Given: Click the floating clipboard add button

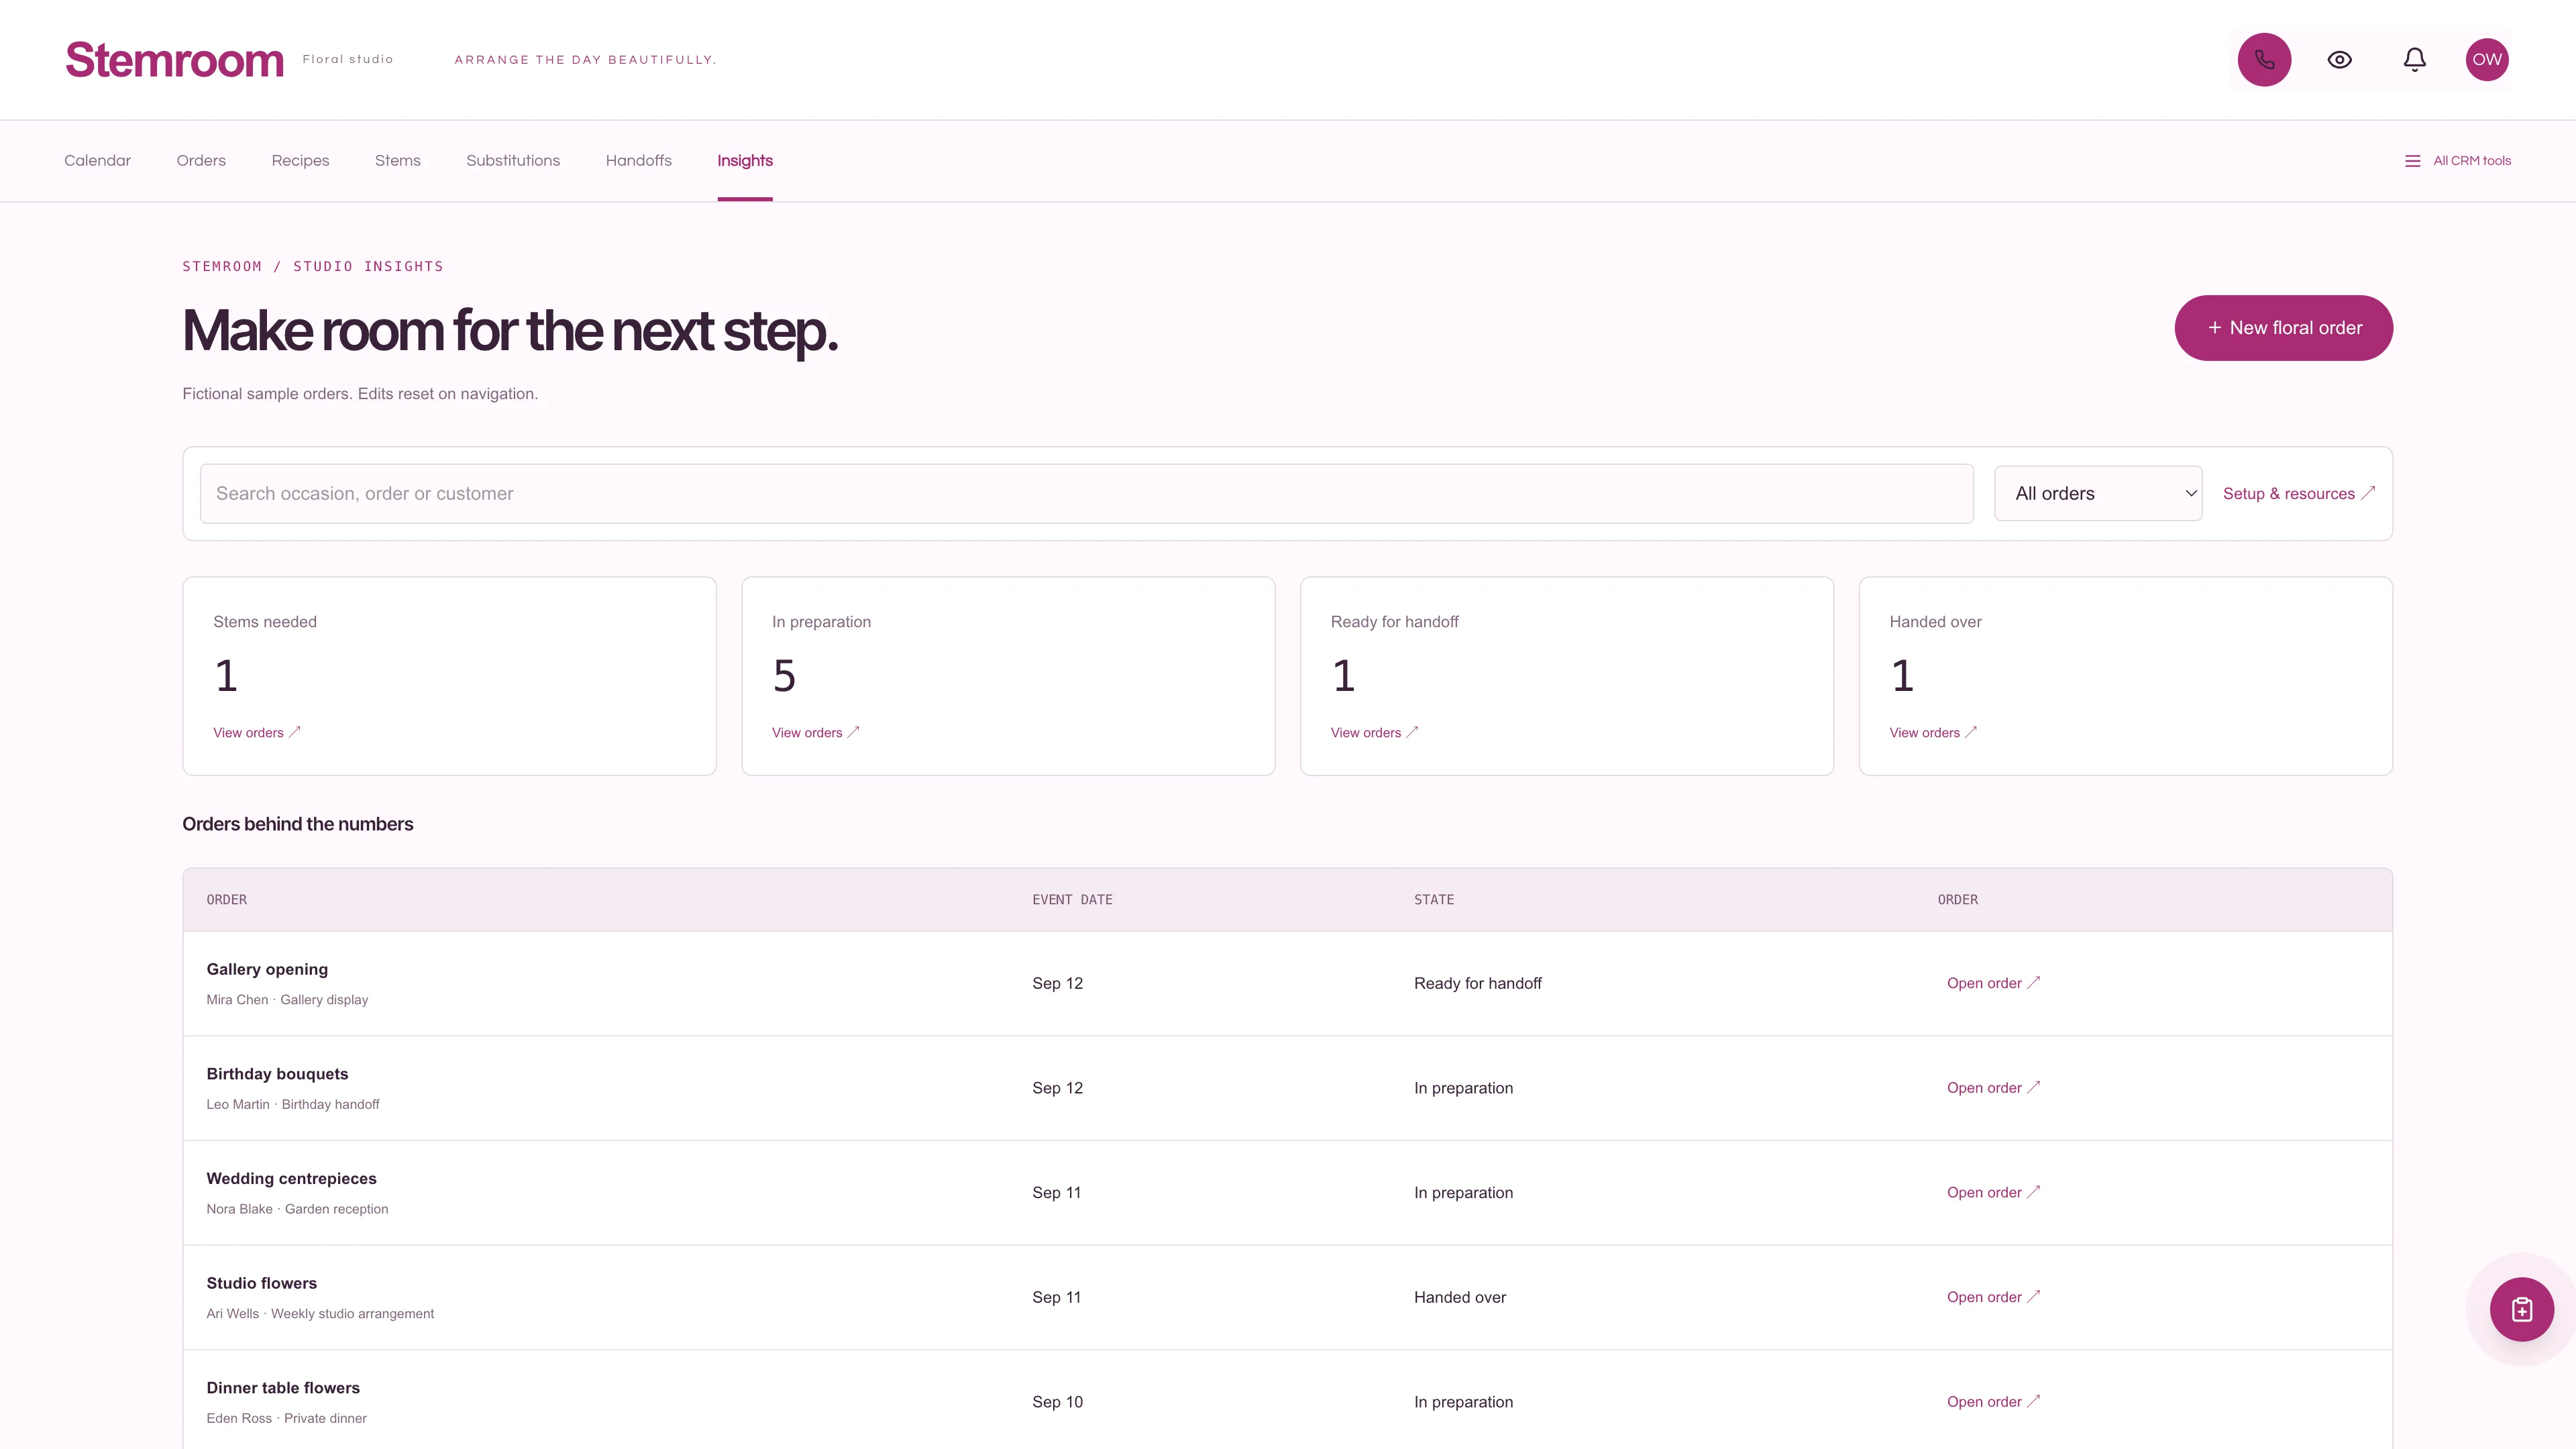Looking at the screenshot, I should coord(2521,1309).
